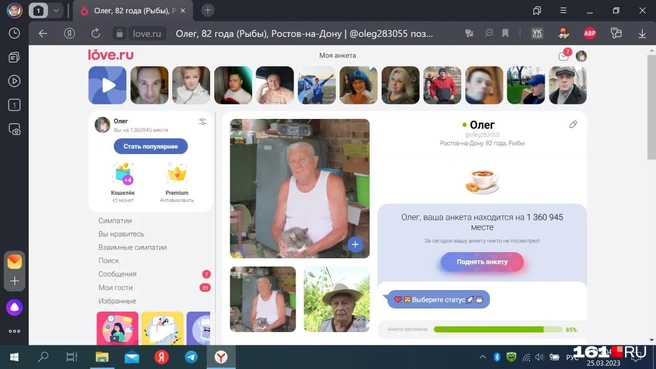
Task: Open the sidebar three-dots more menu
Action: [14, 331]
